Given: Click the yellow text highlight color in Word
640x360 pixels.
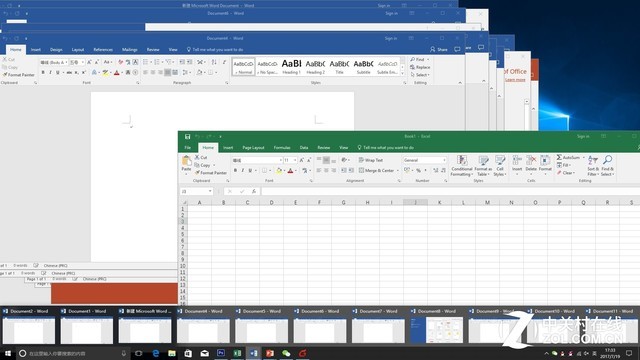Looking at the screenshot, I should tap(105, 73).
